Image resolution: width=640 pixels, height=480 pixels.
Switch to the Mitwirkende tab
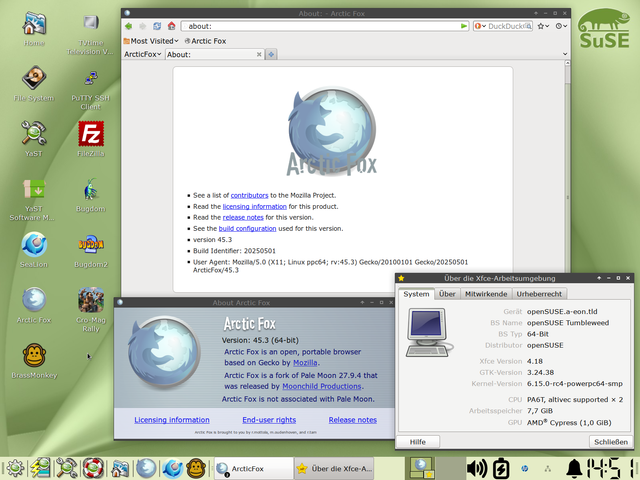tap(486, 294)
